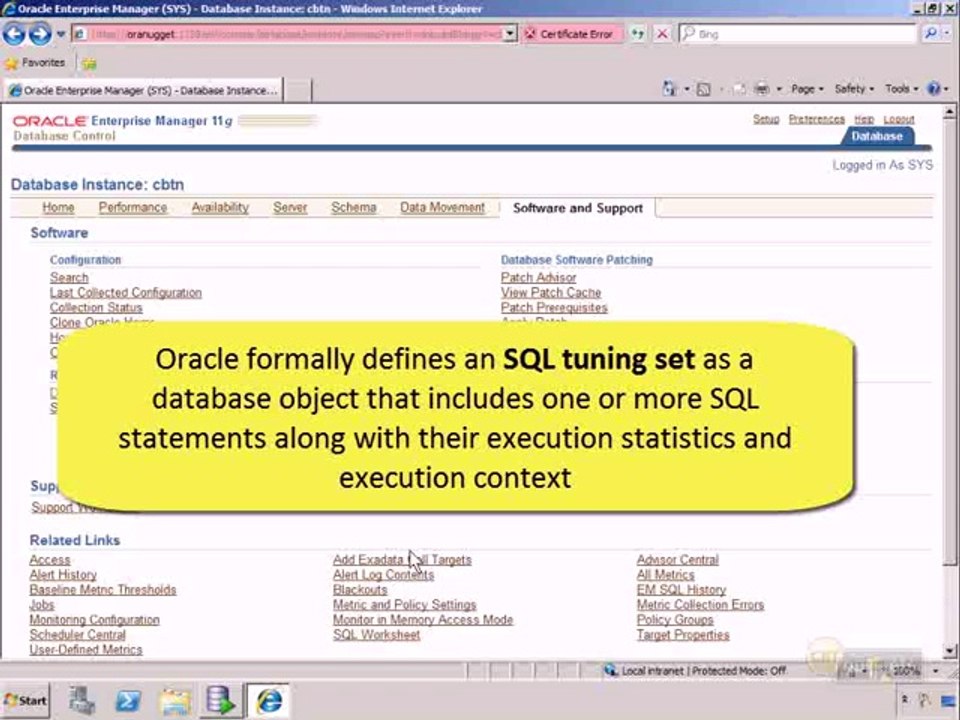The height and width of the screenshot is (720, 960).
Task: Select the Database tab in header
Action: tap(877, 136)
